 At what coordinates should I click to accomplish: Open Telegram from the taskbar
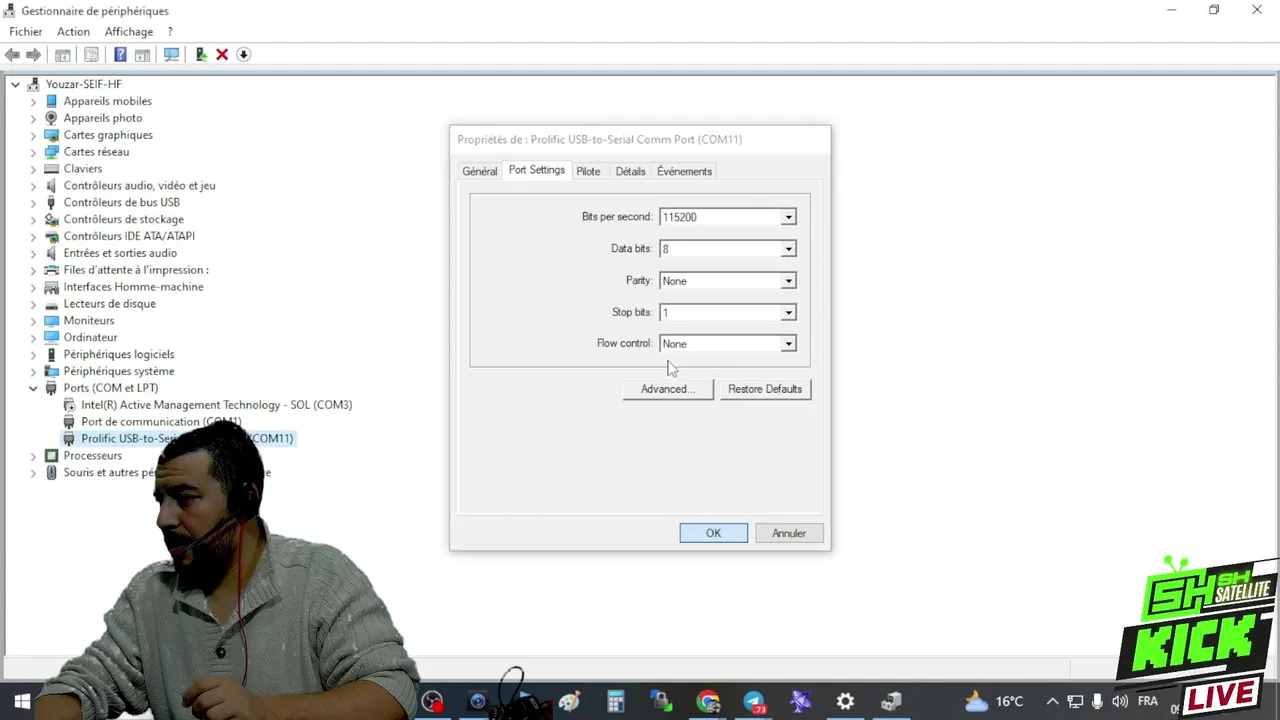tap(754, 702)
